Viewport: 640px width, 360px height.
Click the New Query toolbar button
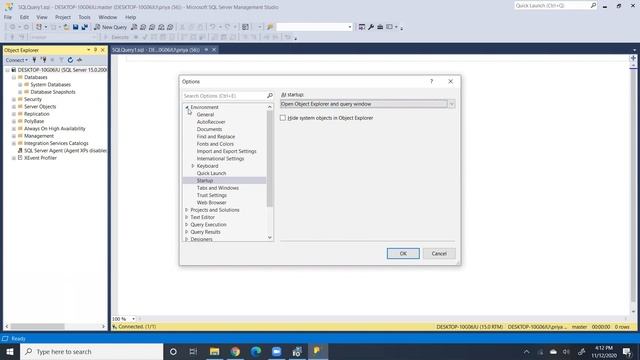click(110, 27)
